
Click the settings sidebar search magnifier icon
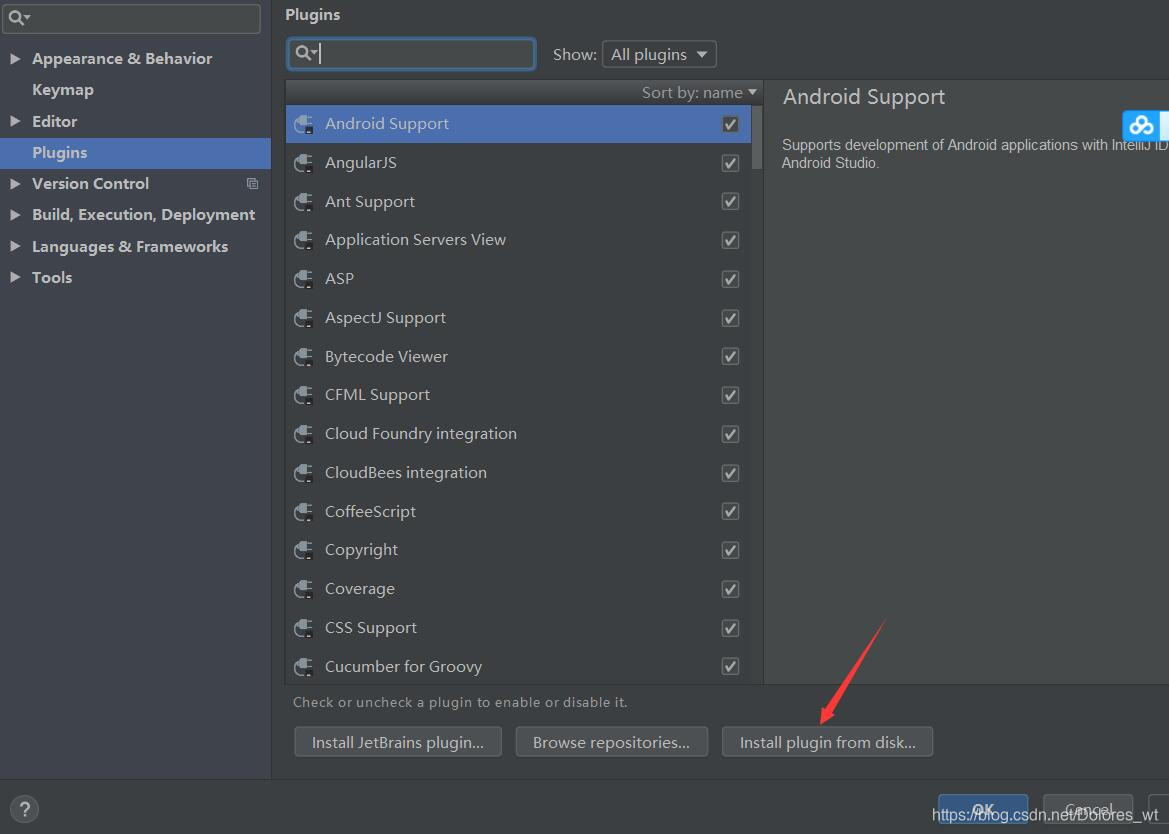[18, 18]
